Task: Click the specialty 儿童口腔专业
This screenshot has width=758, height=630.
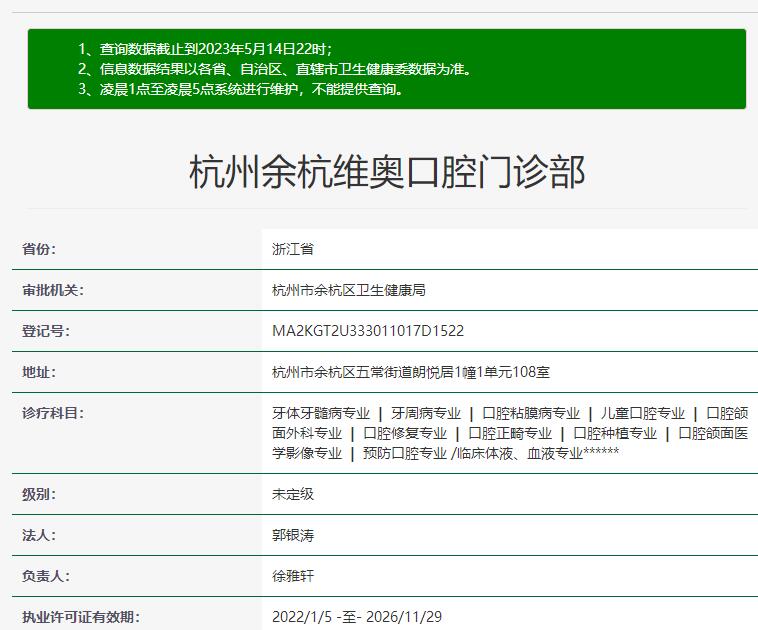Action: click(643, 413)
